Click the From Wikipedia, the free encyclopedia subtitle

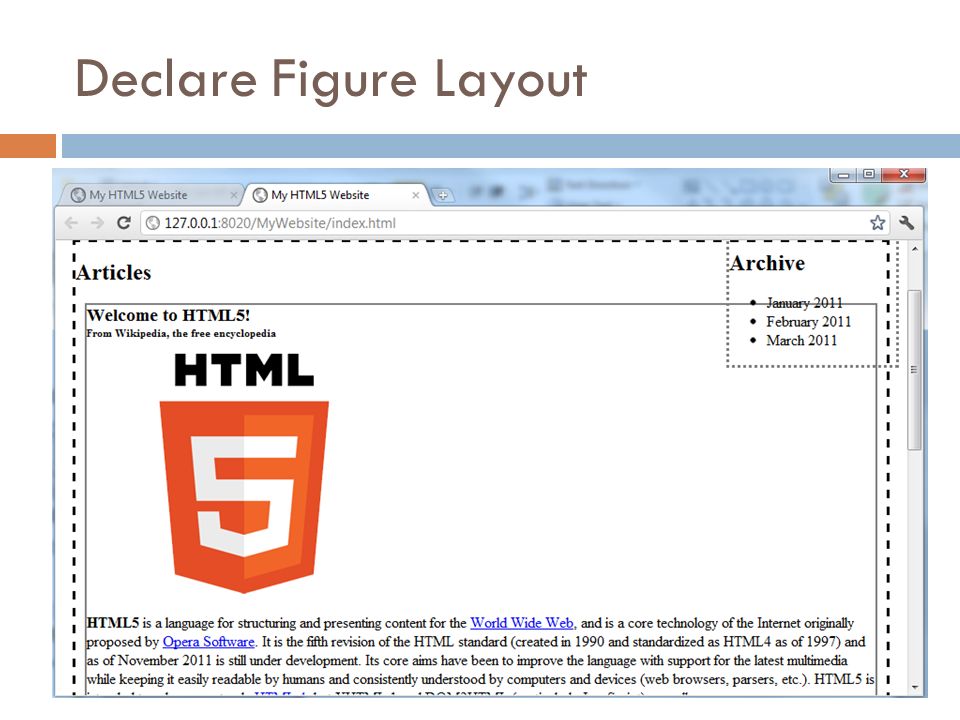tap(181, 334)
